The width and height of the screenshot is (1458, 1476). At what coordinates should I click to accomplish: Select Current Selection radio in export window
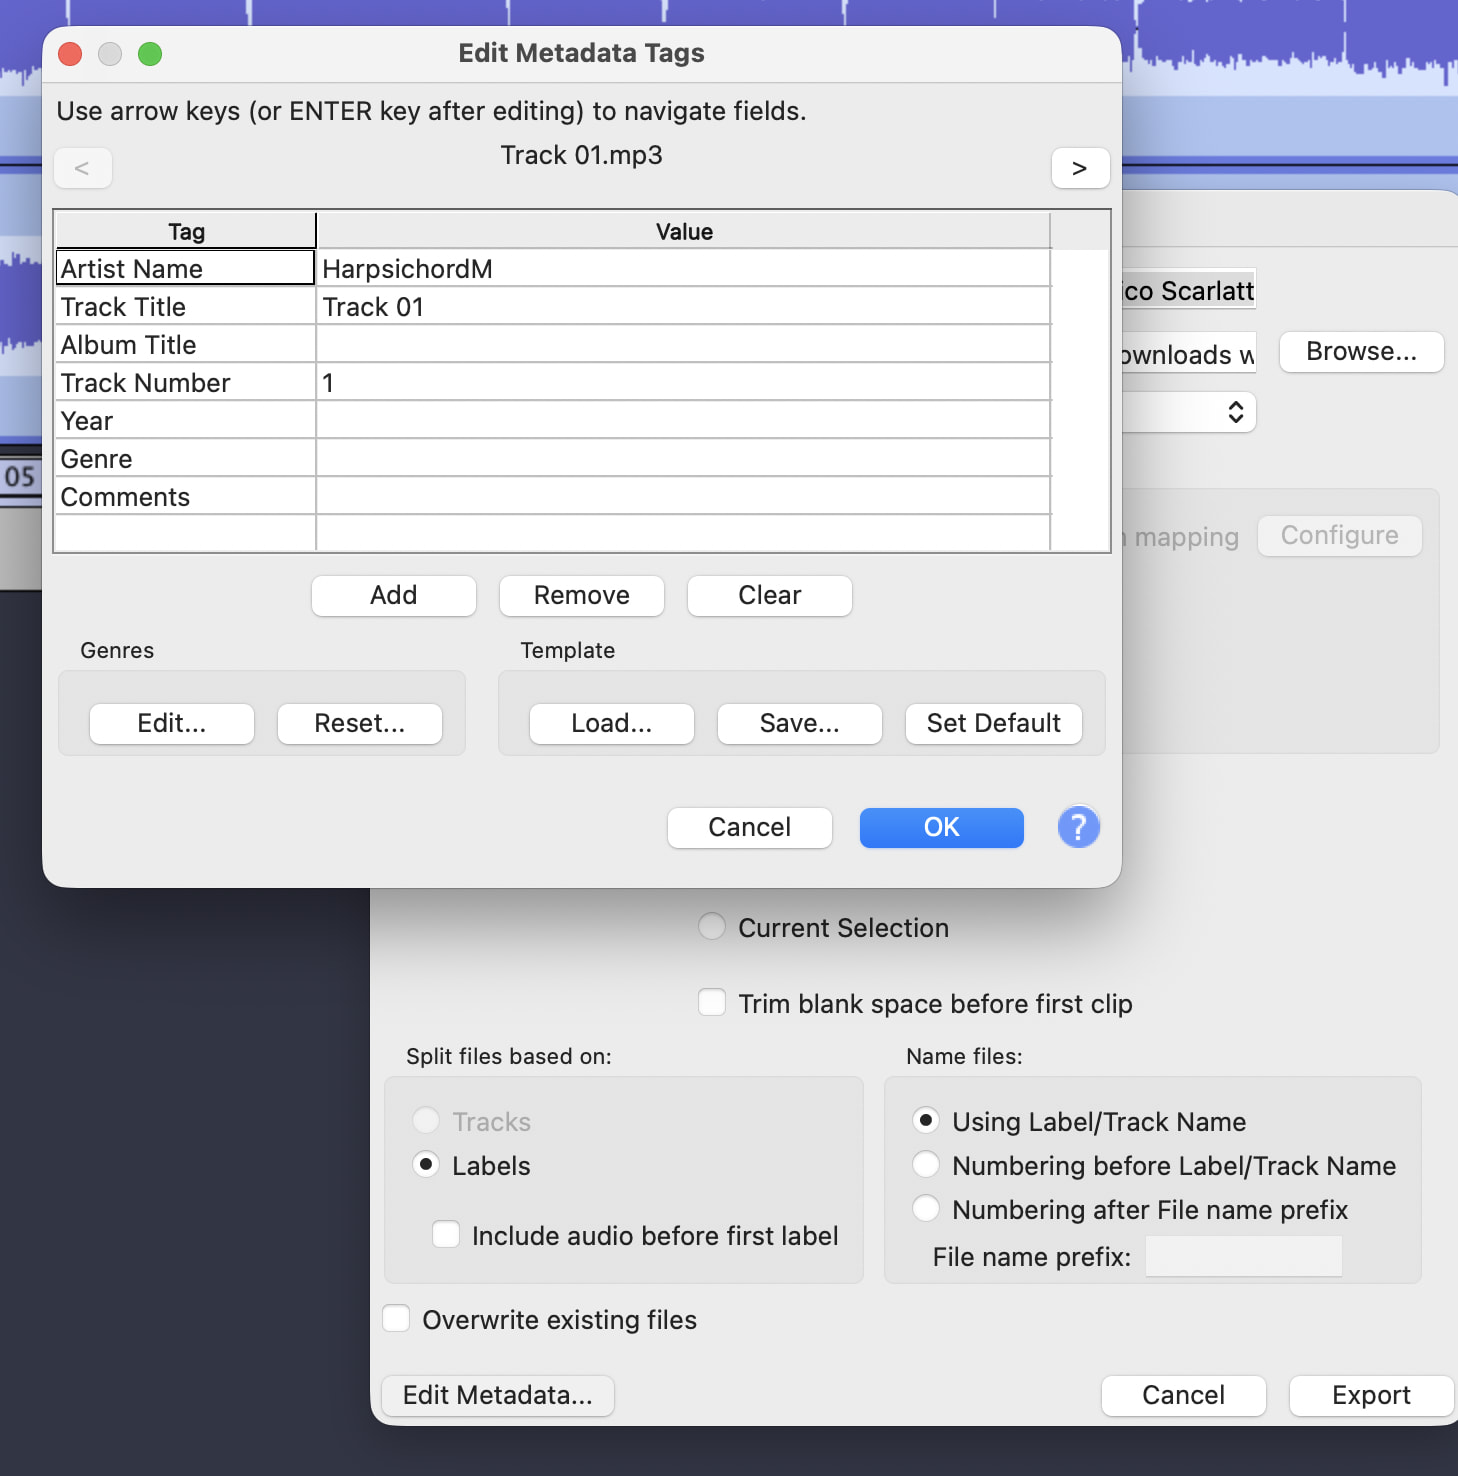click(x=712, y=927)
